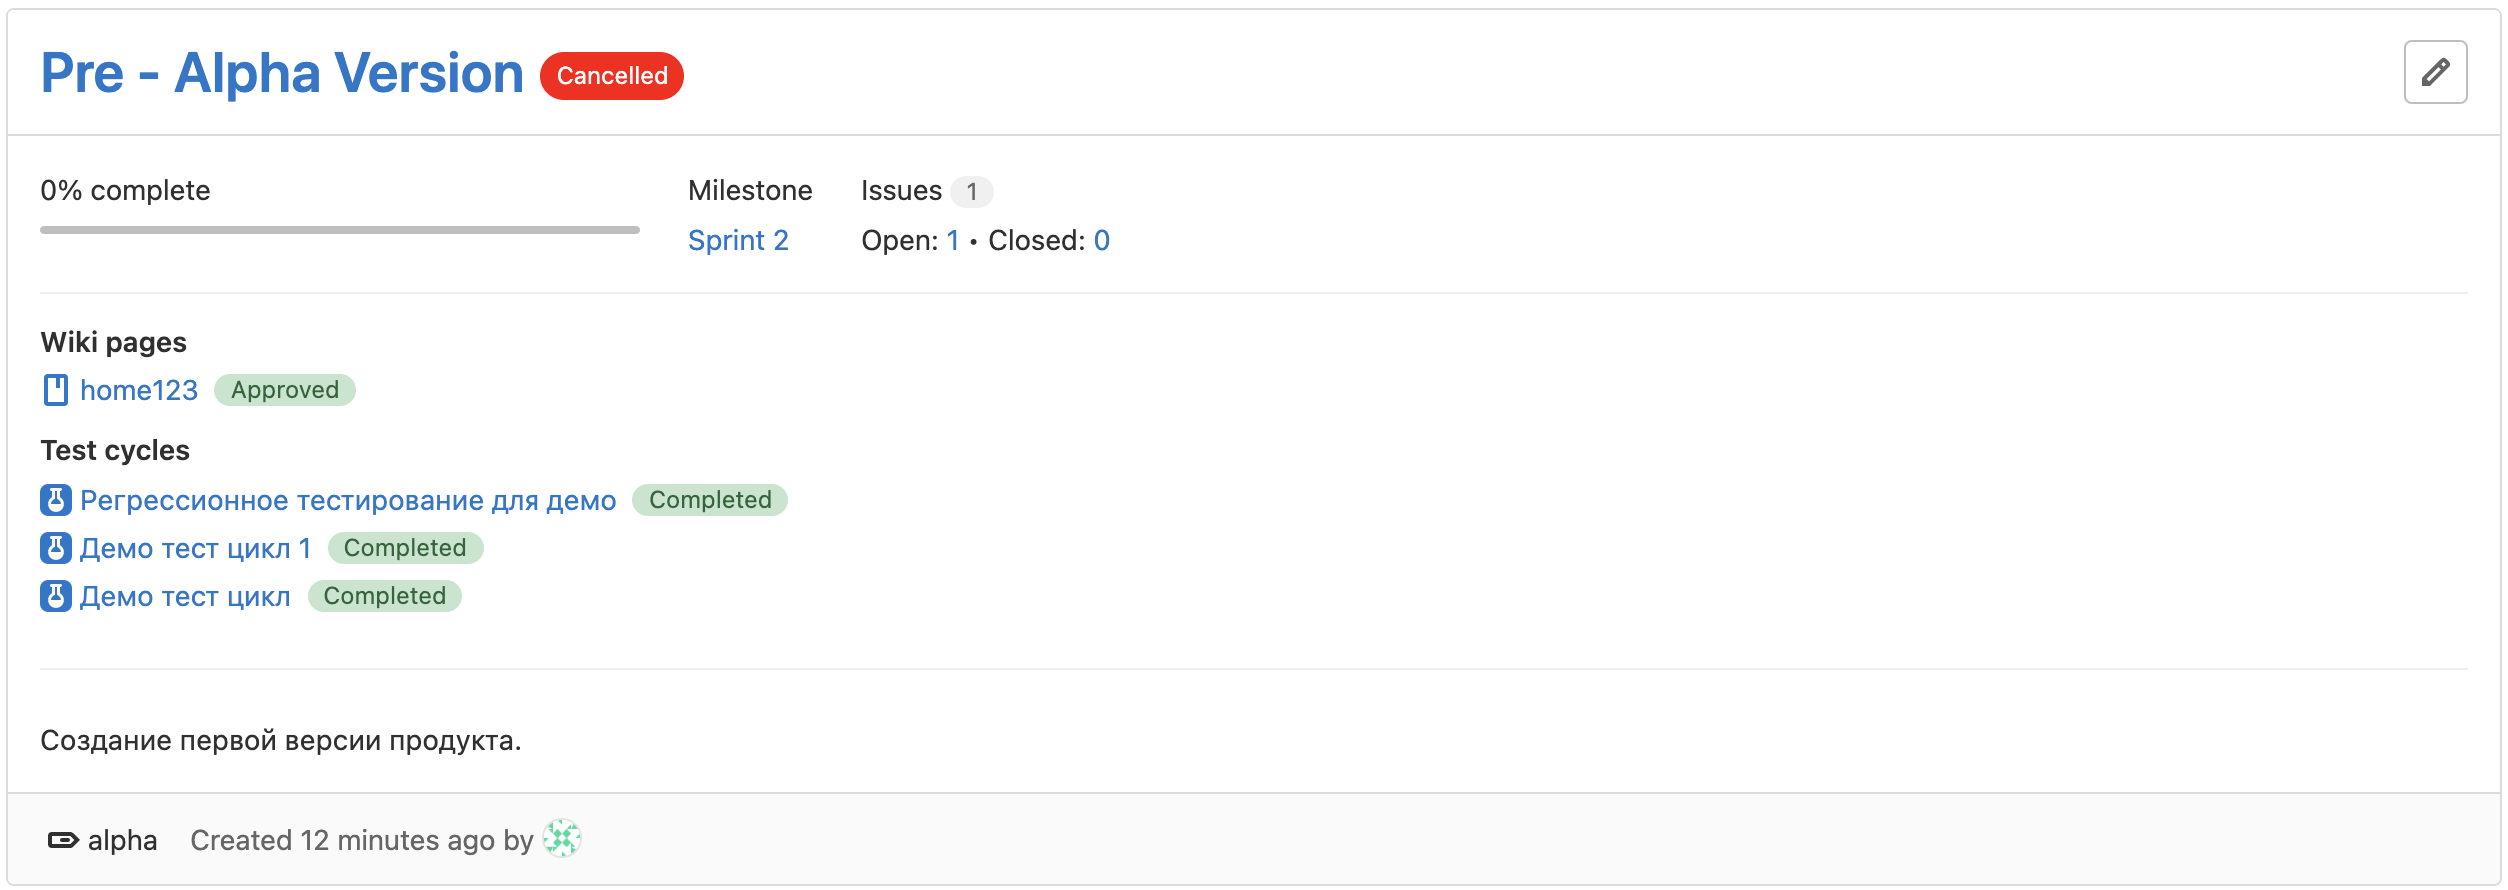This screenshot has height=890, width=2508.
Task: Click the alpha tag icon in footer
Action: point(63,840)
